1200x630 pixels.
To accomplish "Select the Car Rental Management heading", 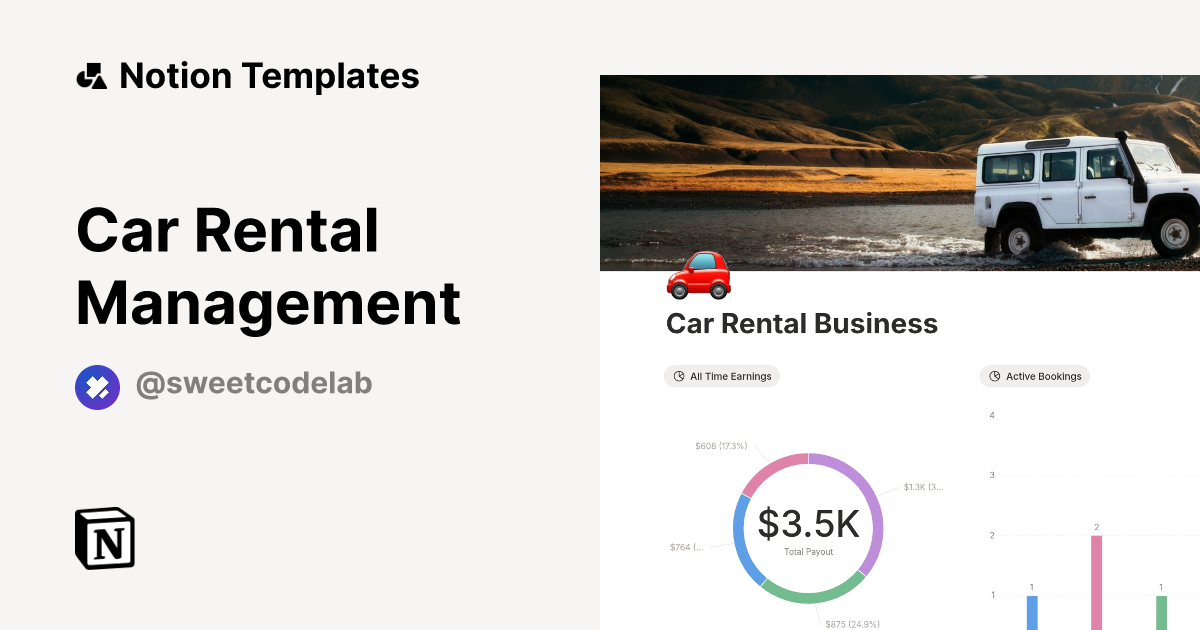I will click(268, 266).
